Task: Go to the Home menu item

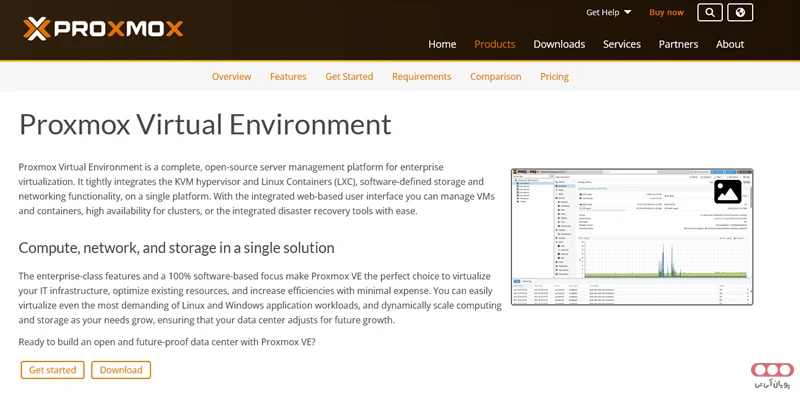Action: [x=442, y=44]
